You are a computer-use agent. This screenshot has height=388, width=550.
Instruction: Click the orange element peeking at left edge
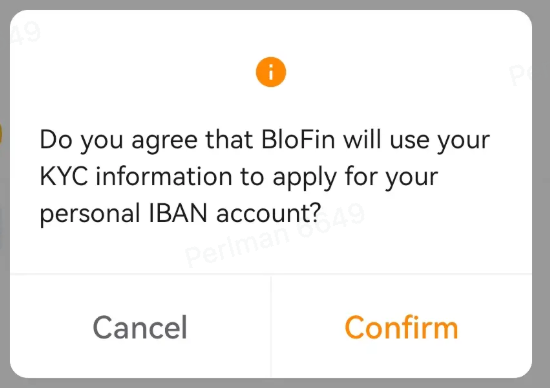tap(1, 134)
